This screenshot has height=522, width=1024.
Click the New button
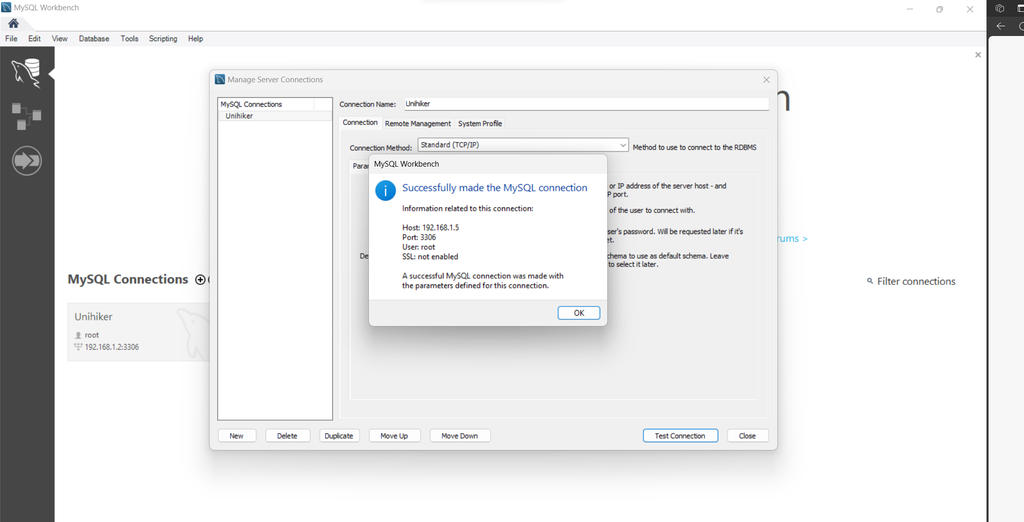click(236, 436)
